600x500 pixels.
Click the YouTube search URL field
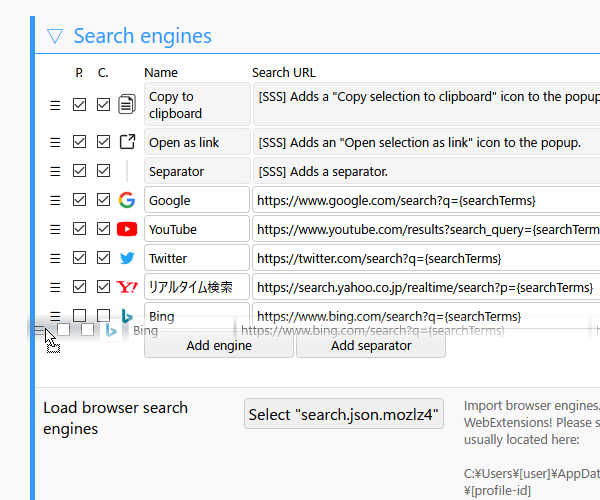(x=426, y=229)
